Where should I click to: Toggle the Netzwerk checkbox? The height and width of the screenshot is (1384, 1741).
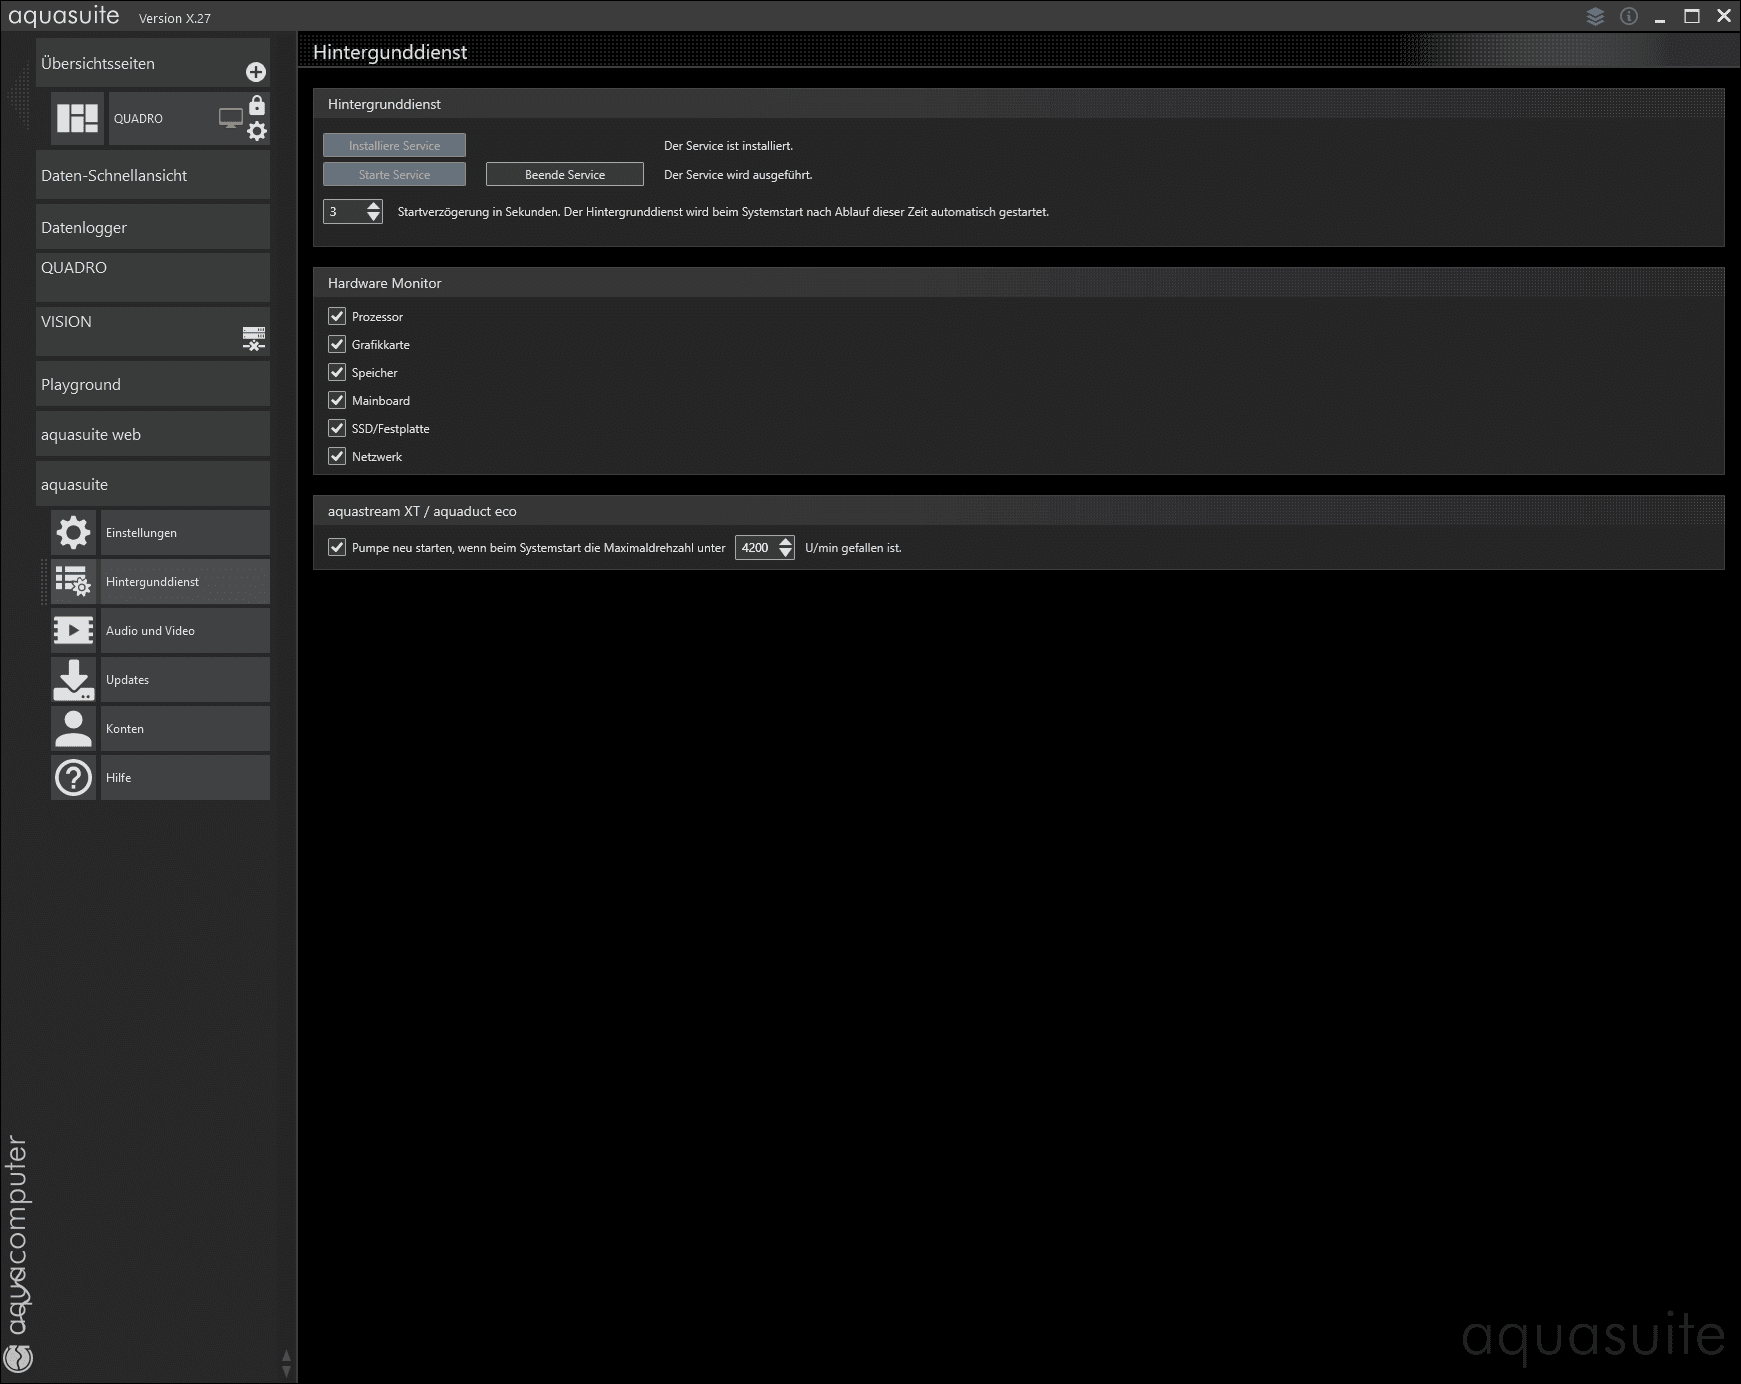[337, 456]
